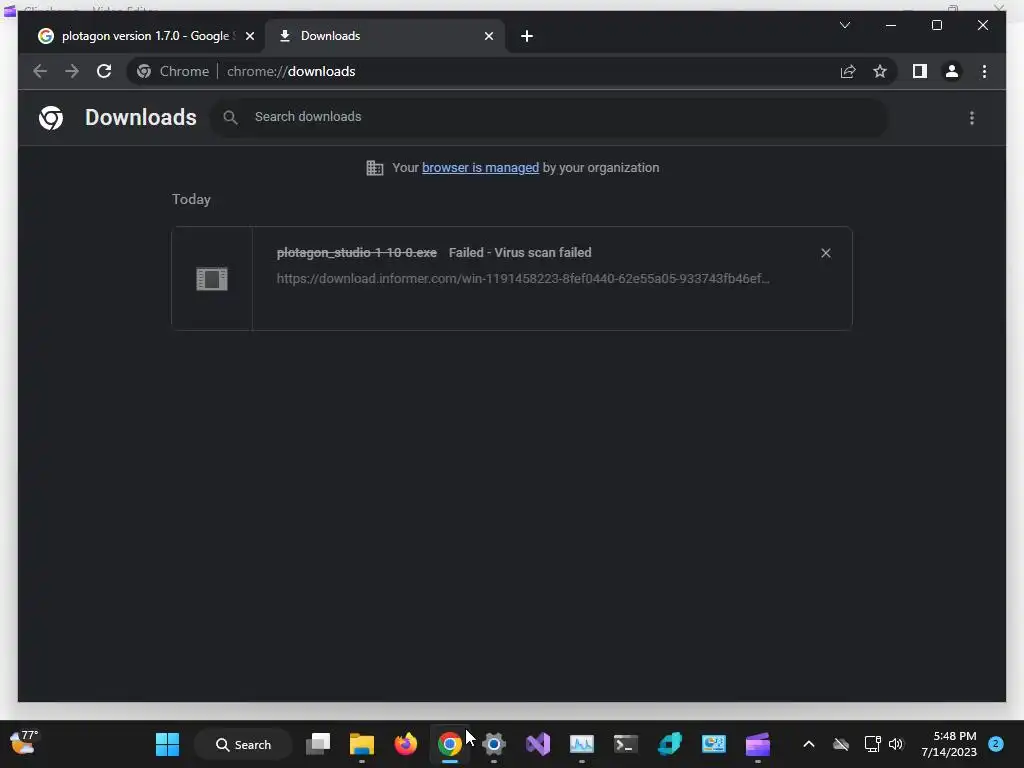Click the search magnifier icon in Downloads
Screen dimensions: 1024x768
230,118
